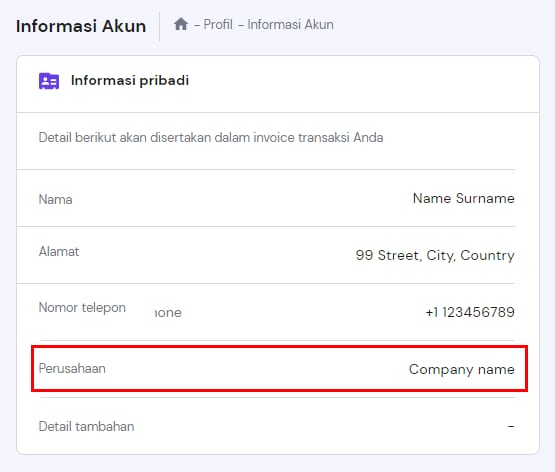This screenshot has width=555, height=472.
Task: Click the Name Surname value
Action: [464, 198]
